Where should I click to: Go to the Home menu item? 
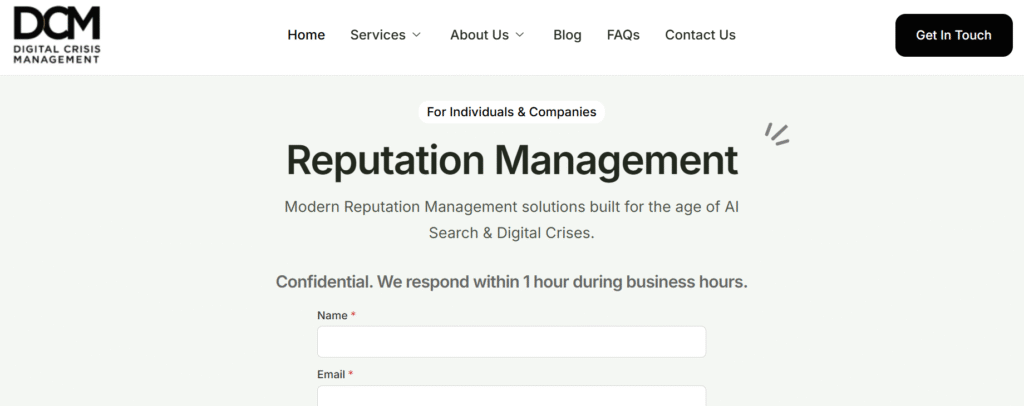click(x=306, y=35)
